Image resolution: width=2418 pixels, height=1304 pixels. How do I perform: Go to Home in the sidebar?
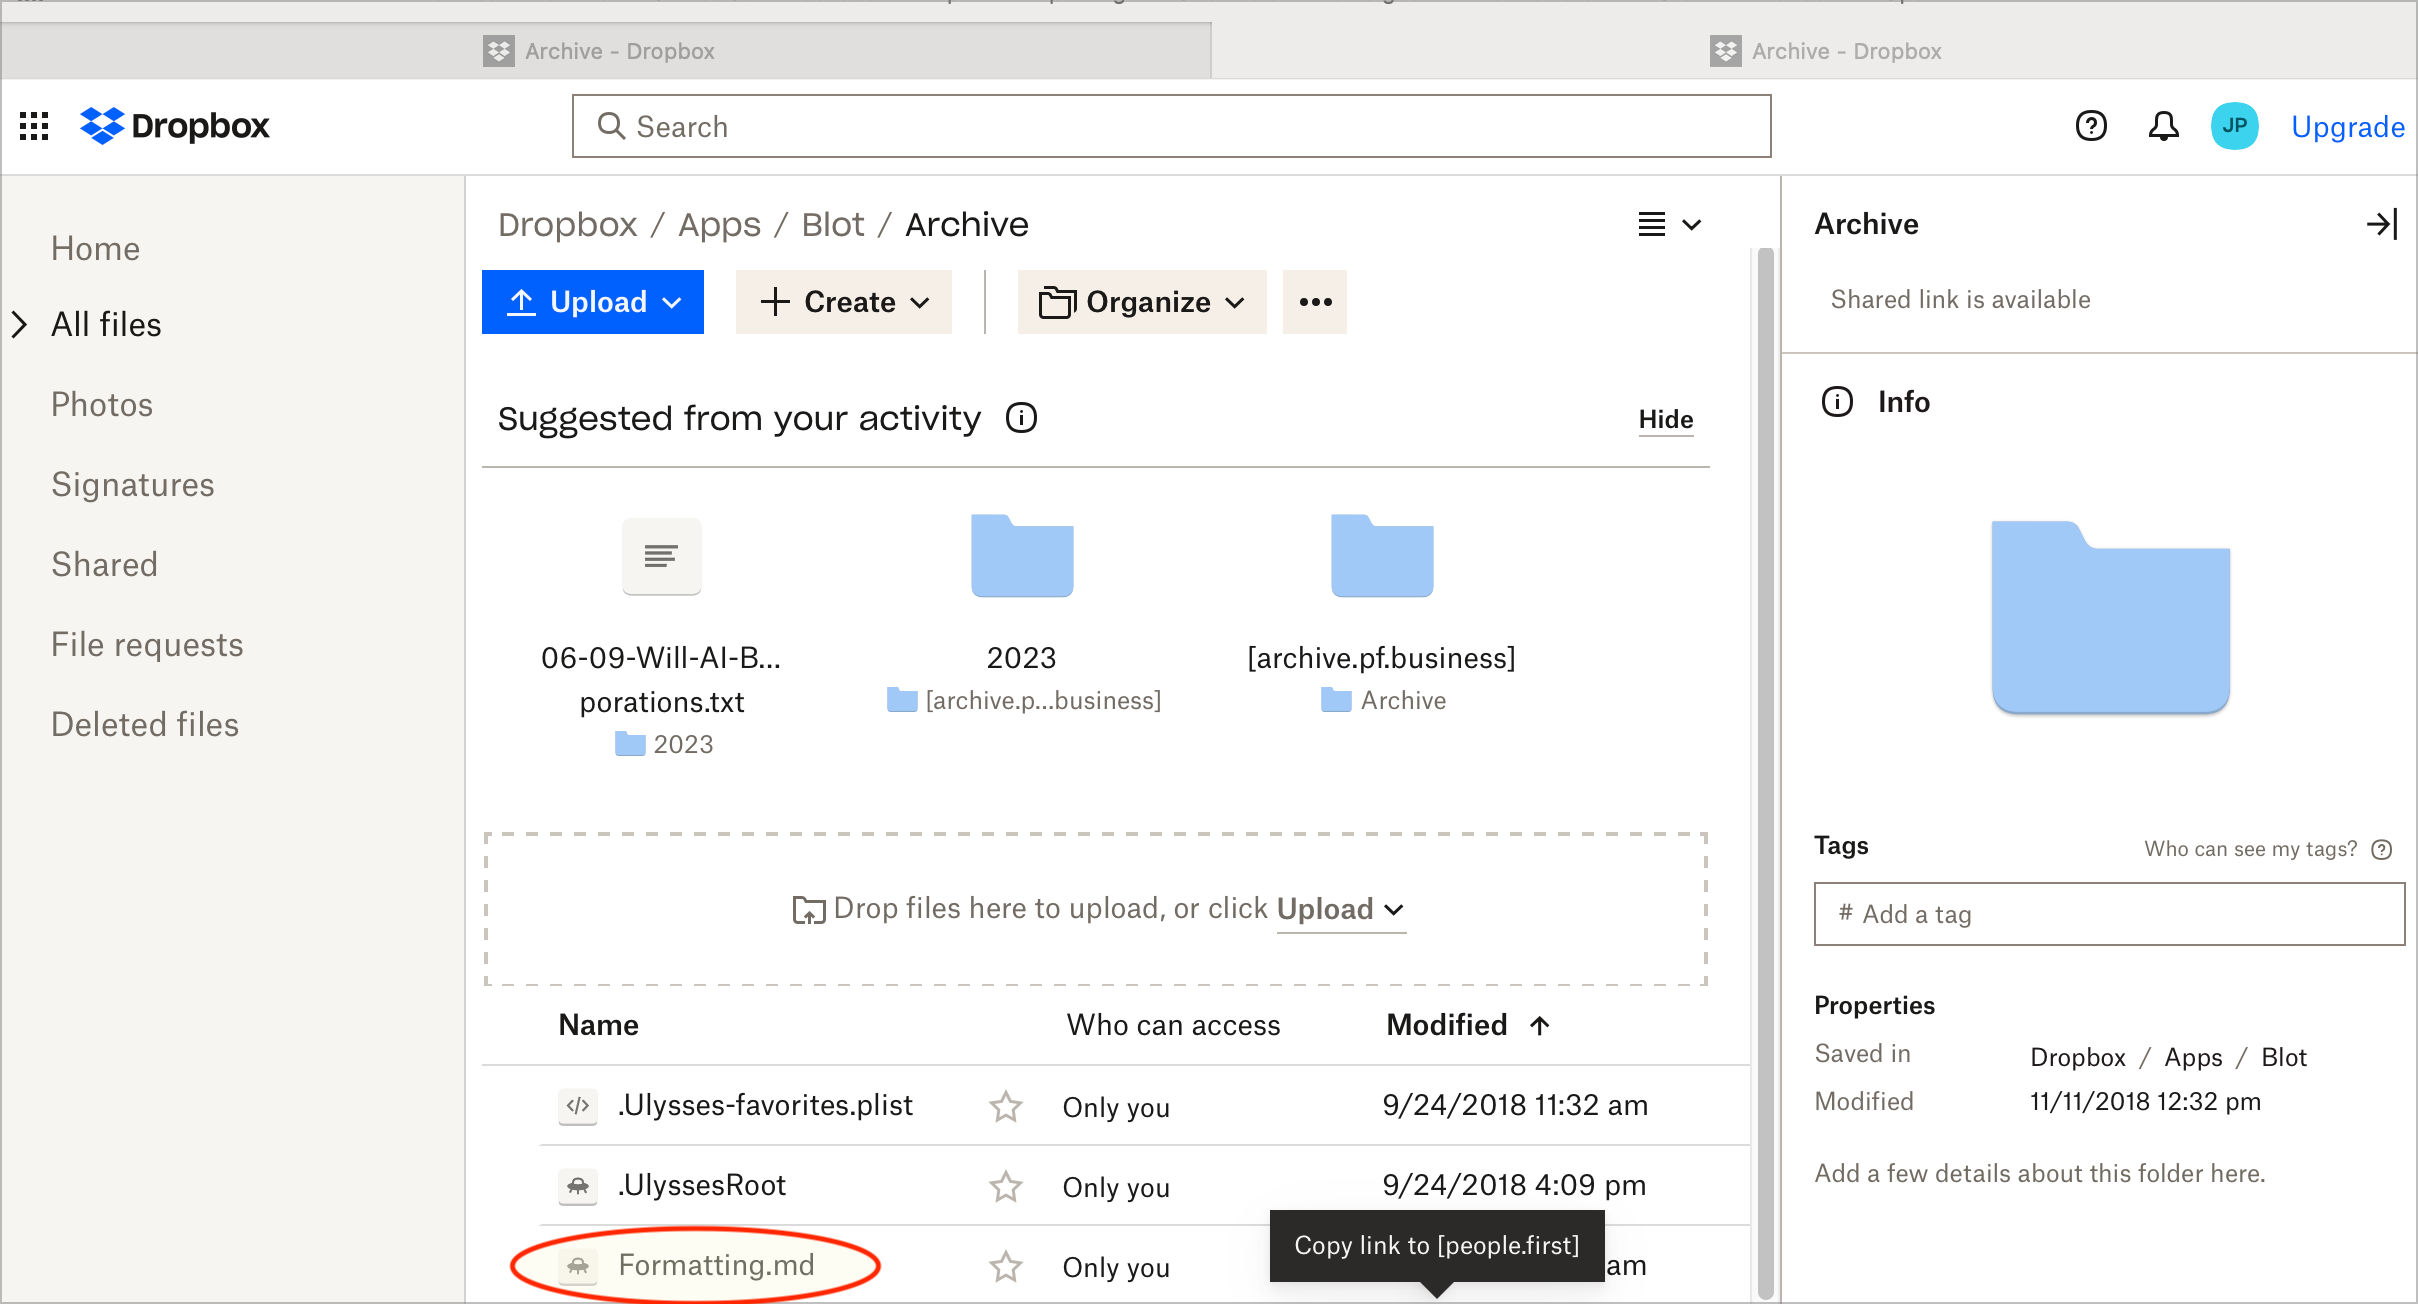pyautogui.click(x=96, y=248)
